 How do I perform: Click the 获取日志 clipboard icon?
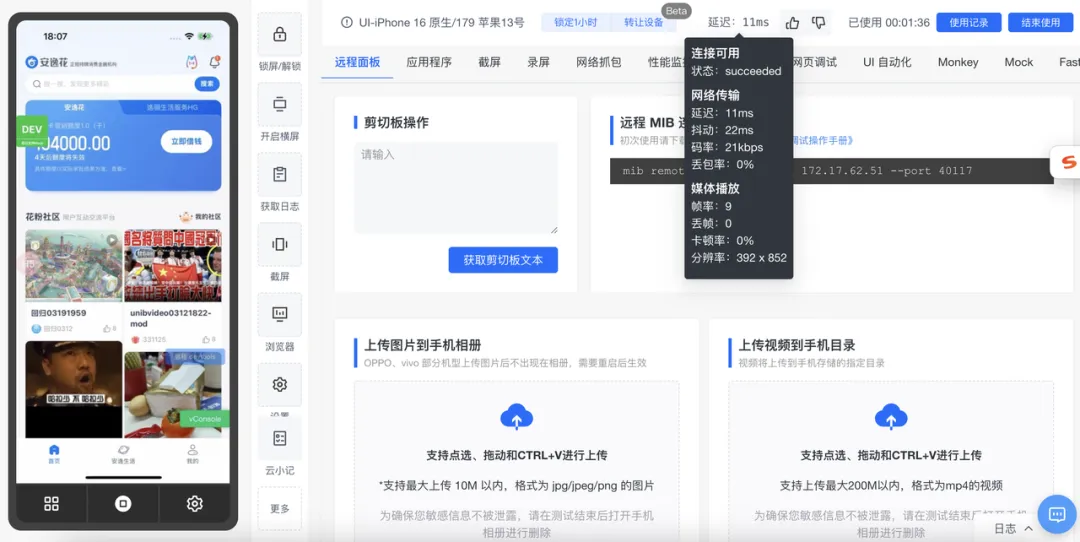pos(280,174)
